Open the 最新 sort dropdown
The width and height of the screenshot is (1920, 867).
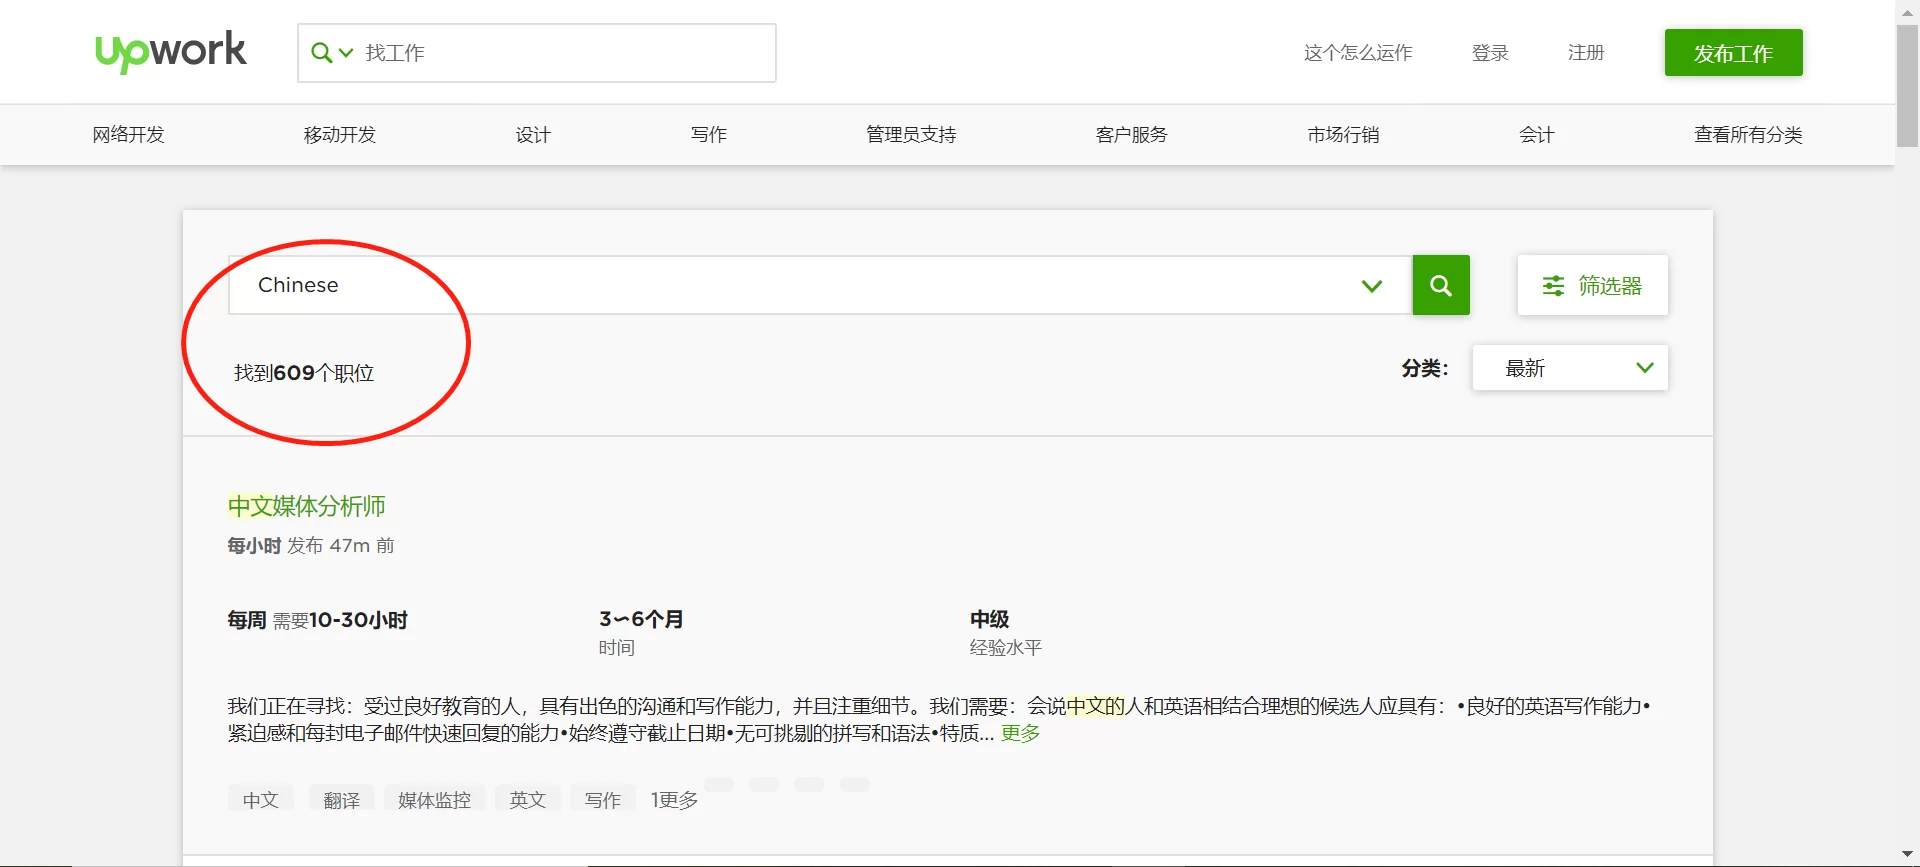pyautogui.click(x=1569, y=368)
